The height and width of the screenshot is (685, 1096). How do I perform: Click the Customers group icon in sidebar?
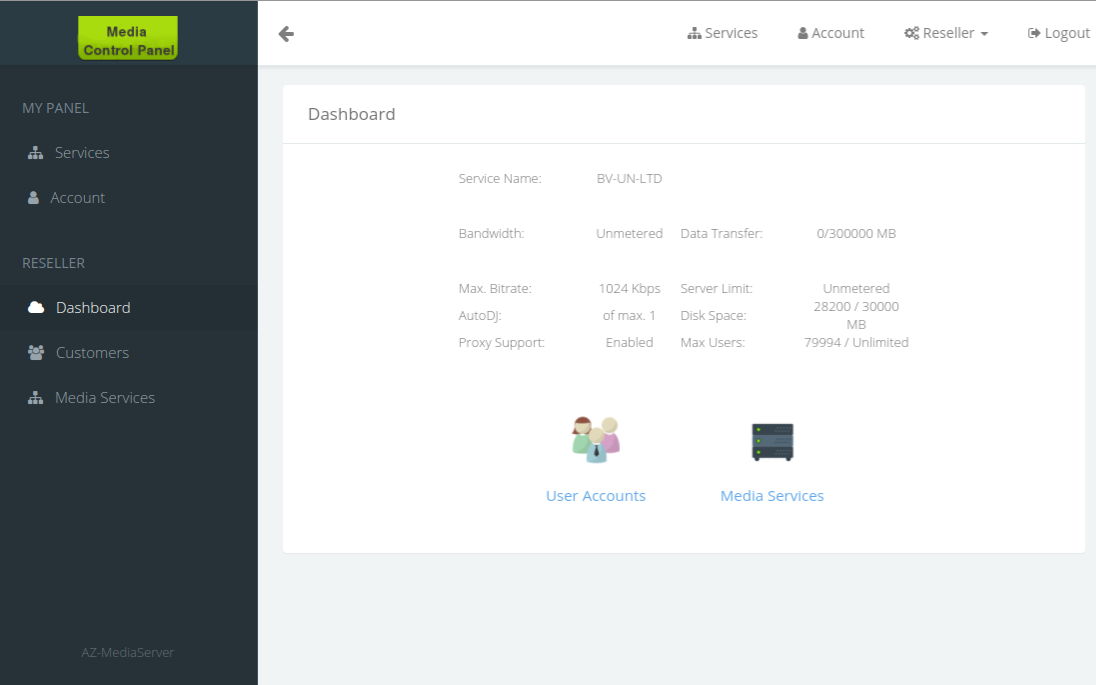pos(36,352)
